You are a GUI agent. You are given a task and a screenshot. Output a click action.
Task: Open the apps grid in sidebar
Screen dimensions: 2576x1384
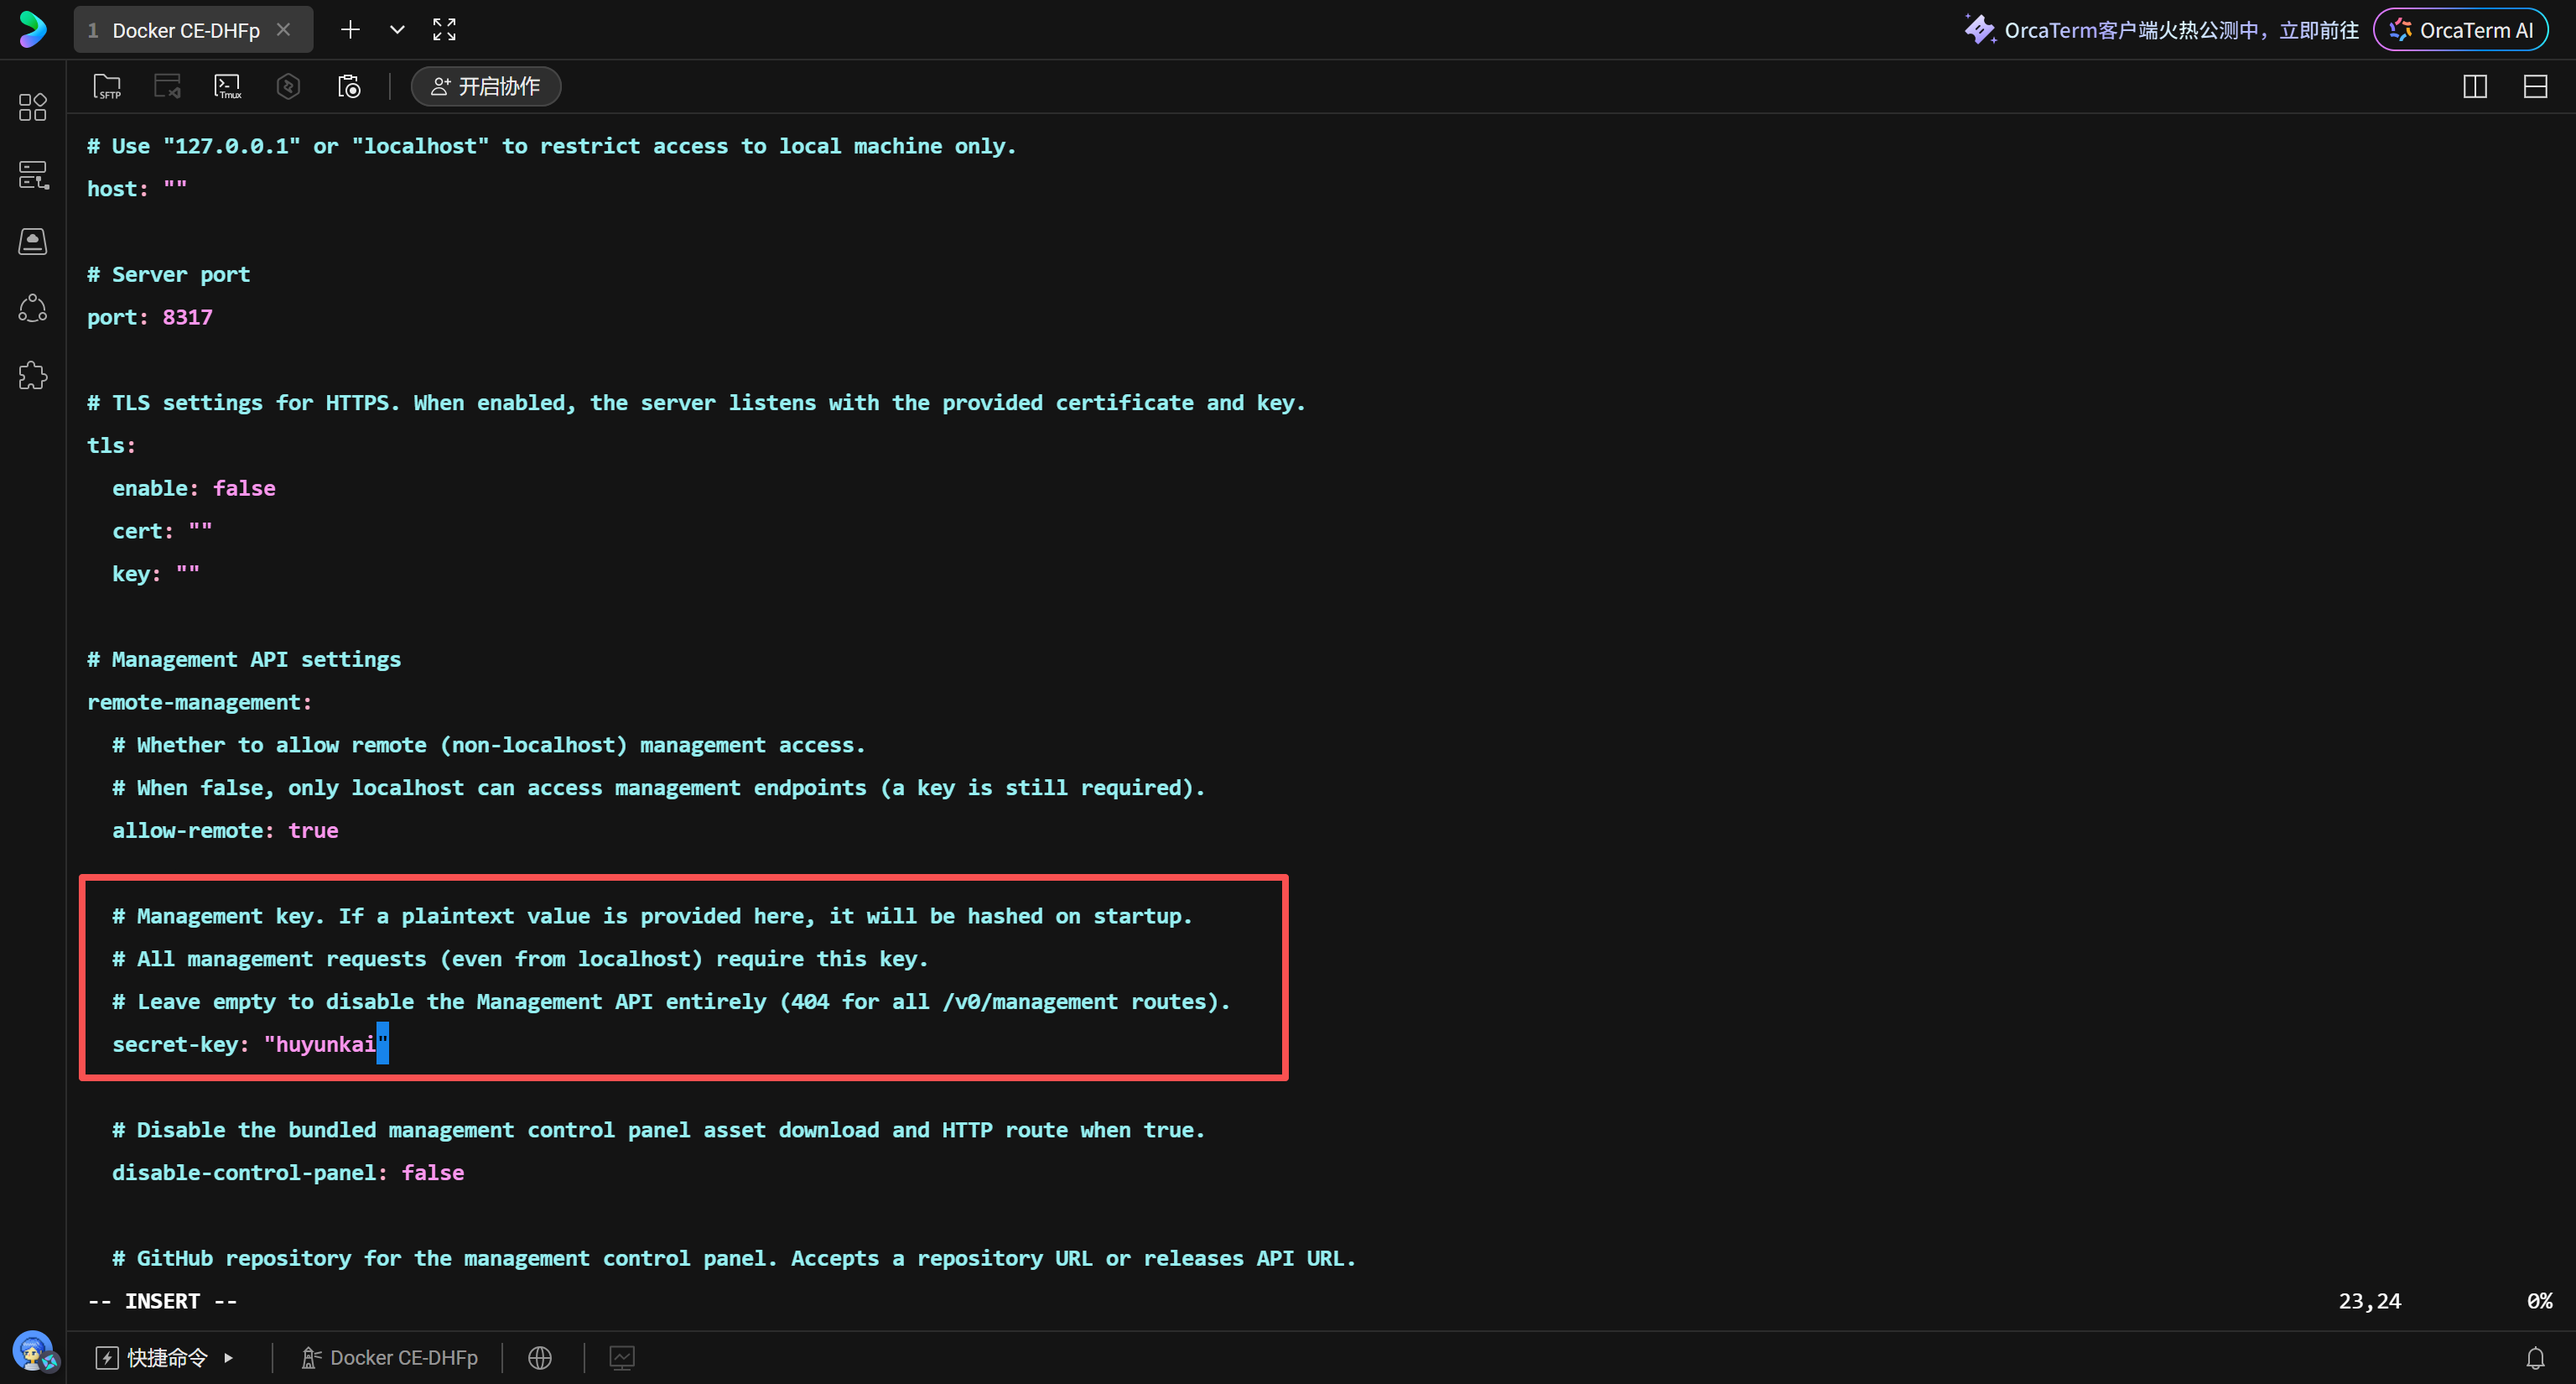33,107
